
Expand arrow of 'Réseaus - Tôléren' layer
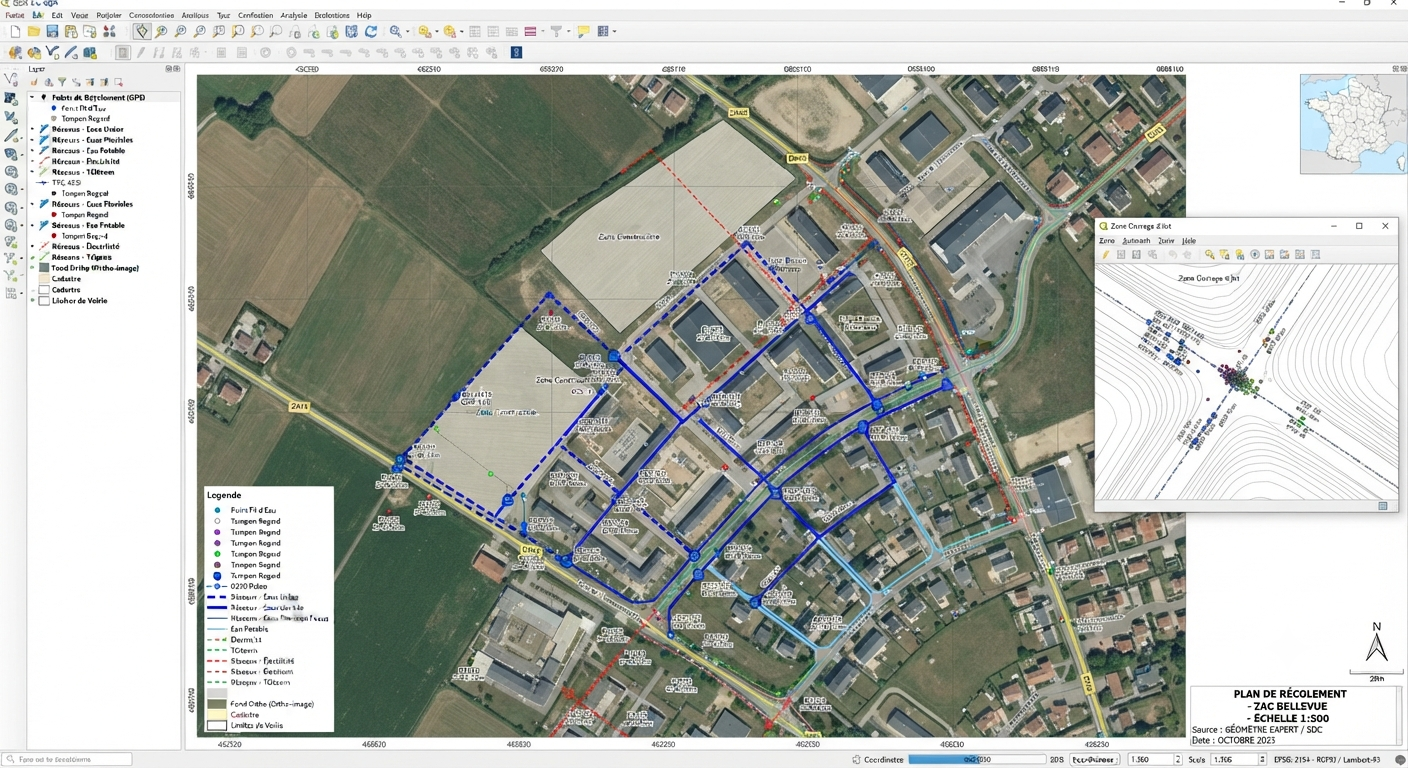click(x=32, y=172)
